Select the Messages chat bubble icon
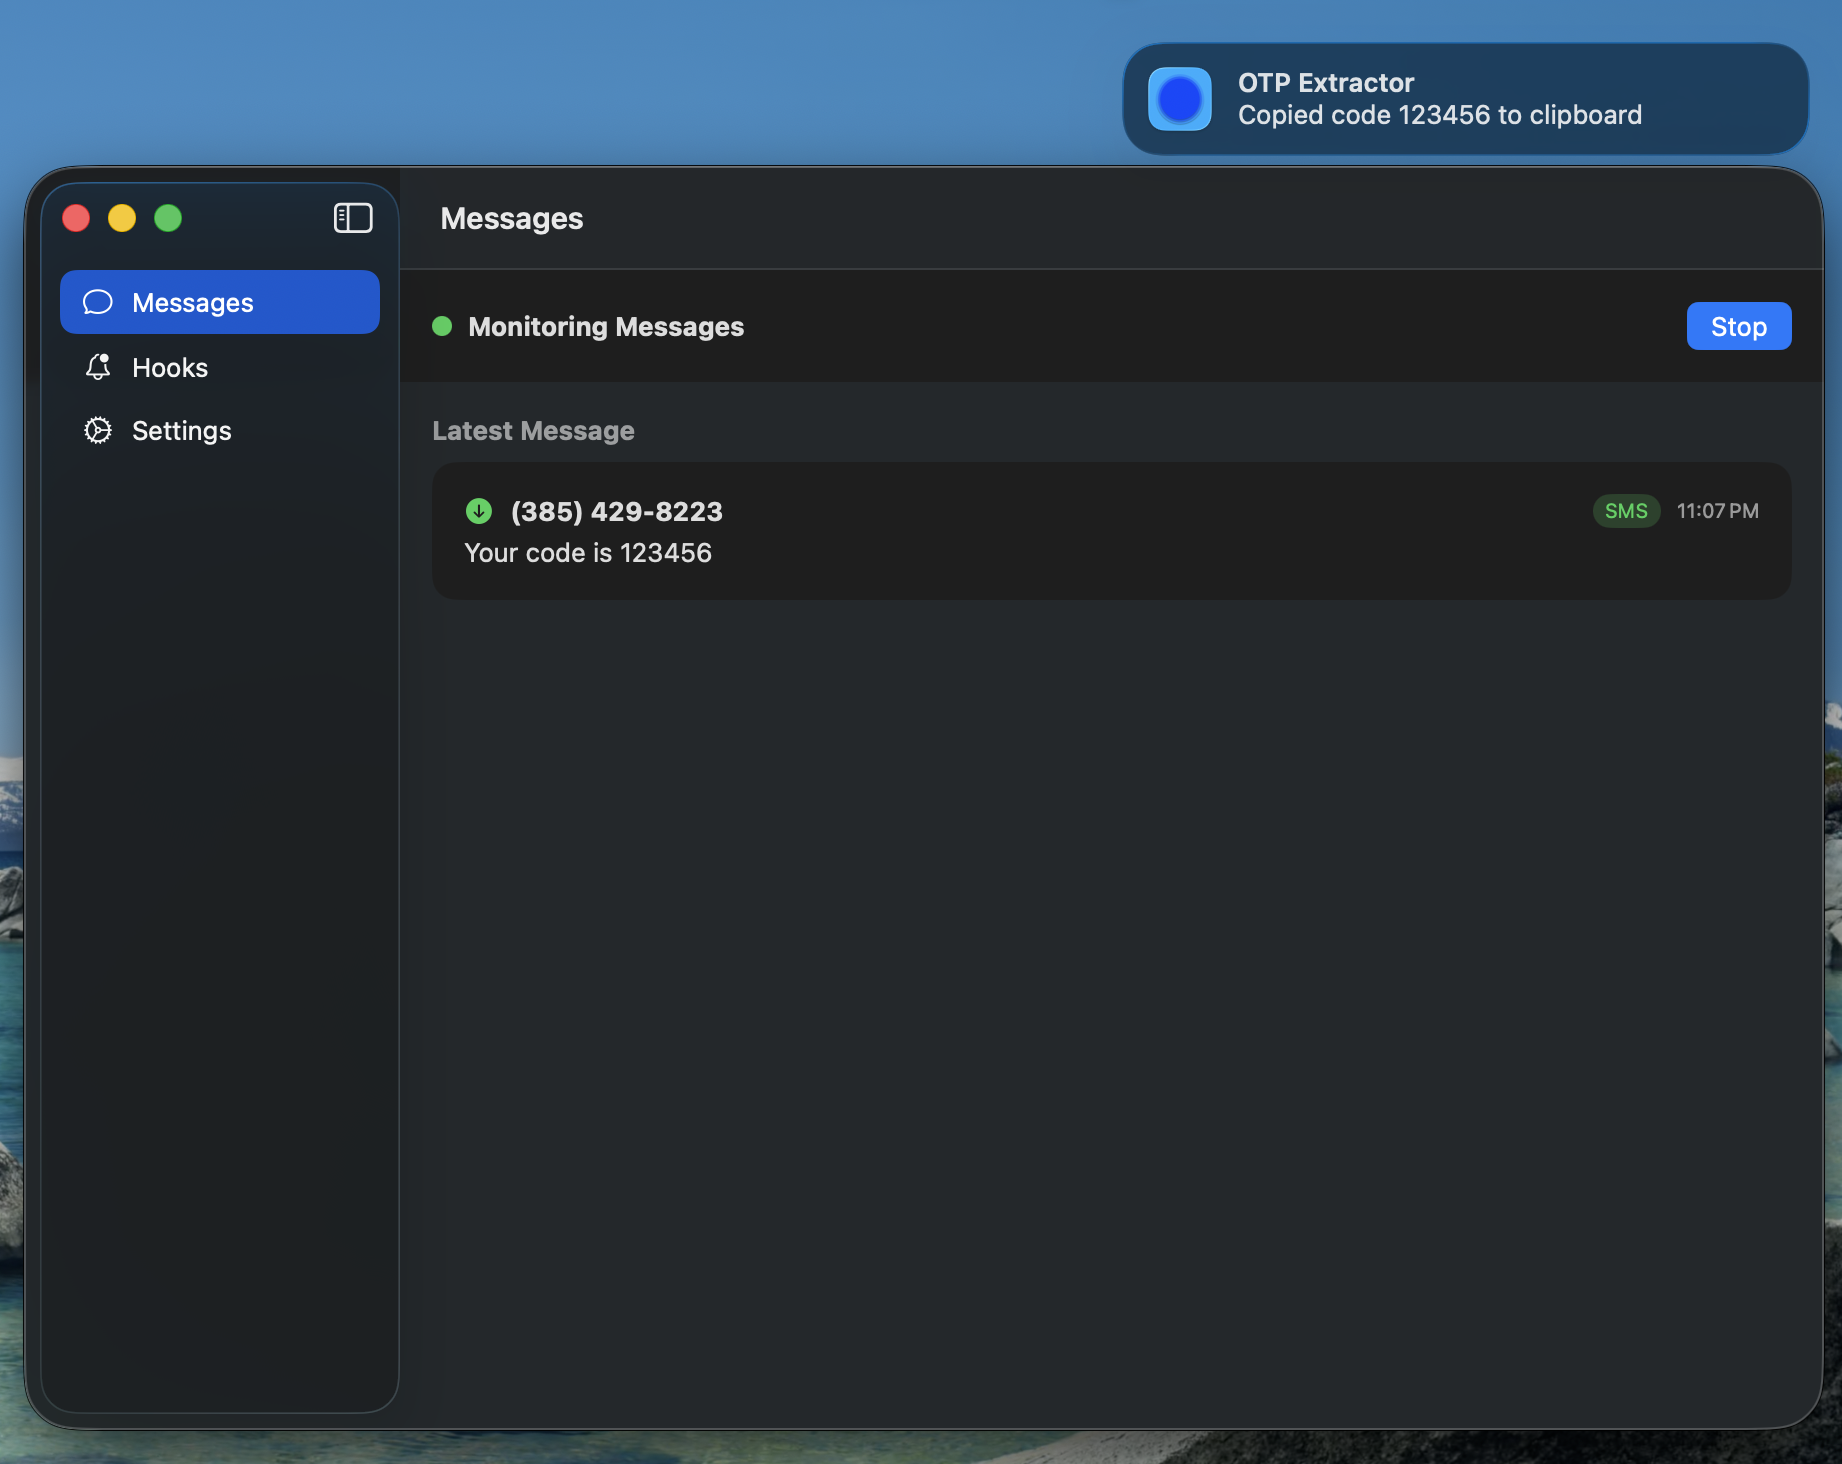 coord(97,301)
